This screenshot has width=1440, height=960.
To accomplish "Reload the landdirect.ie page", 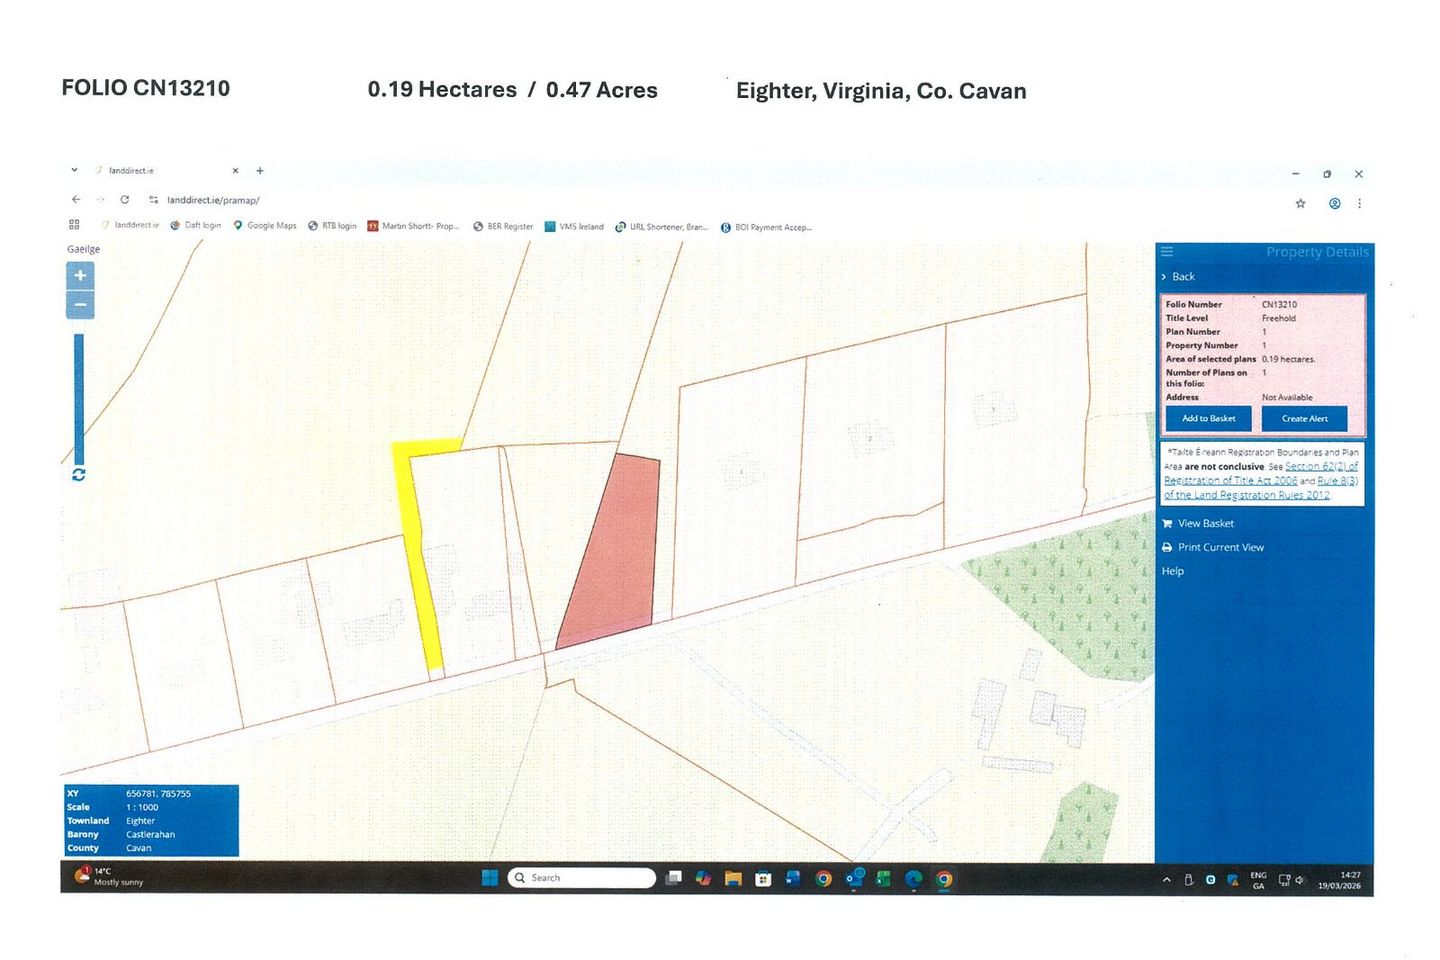I will point(125,200).
